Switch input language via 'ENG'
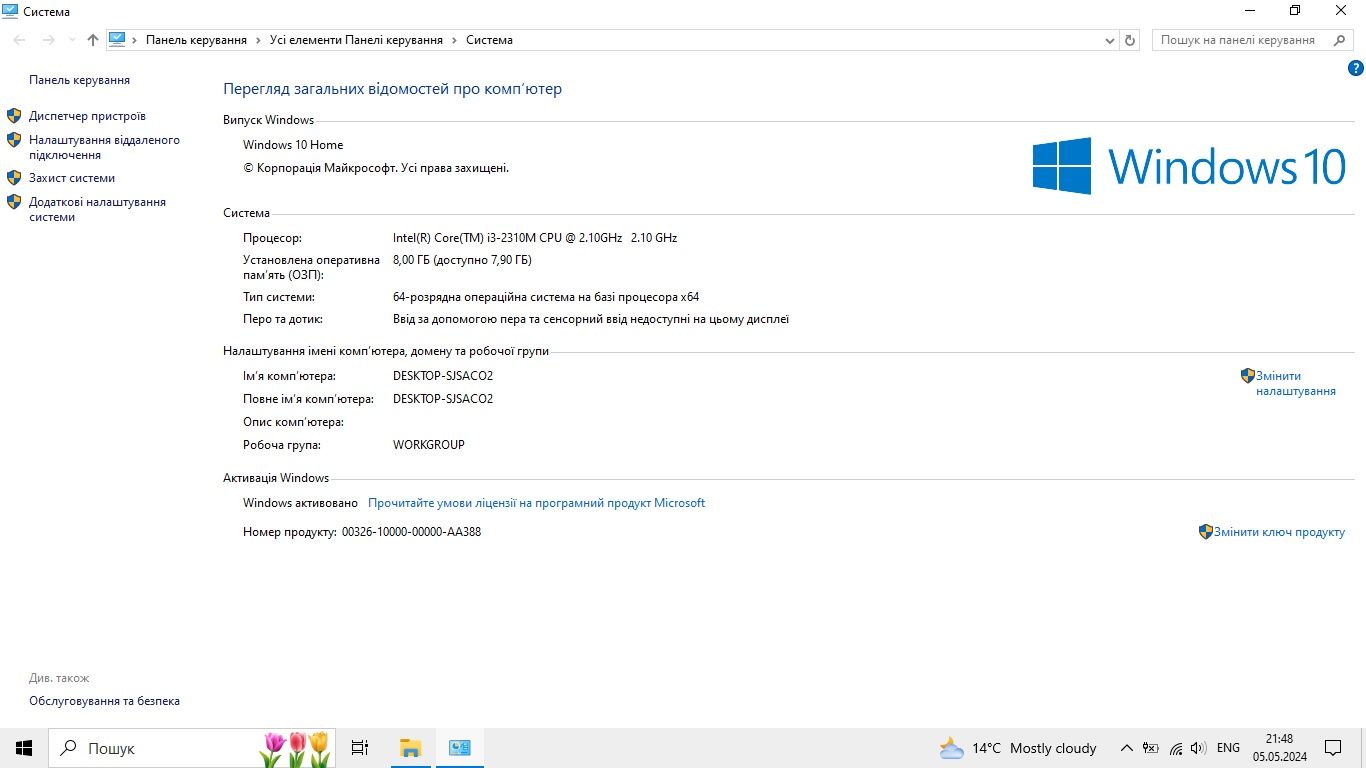 [1228, 748]
